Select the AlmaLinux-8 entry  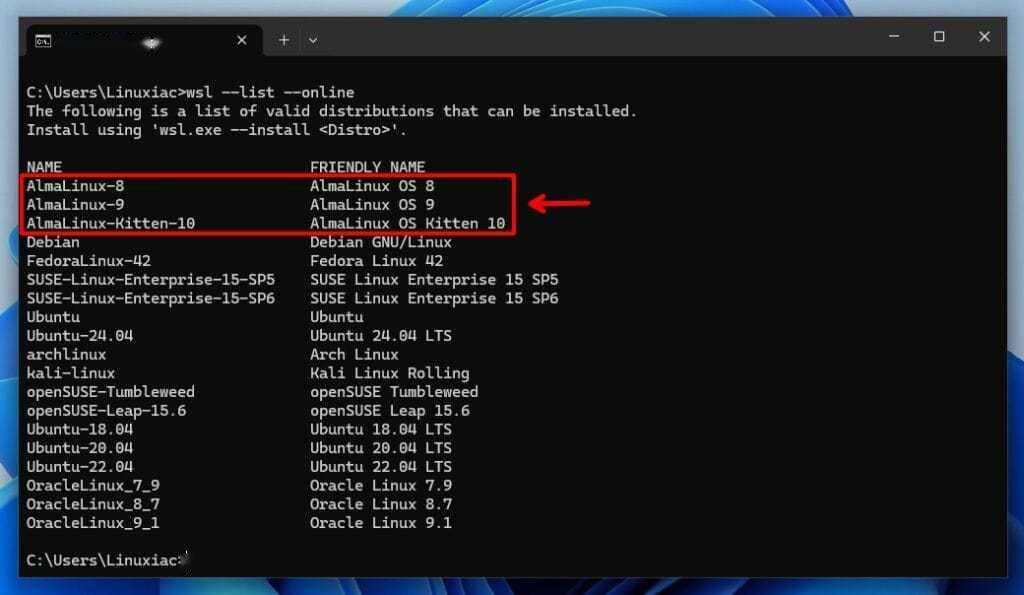coord(75,185)
